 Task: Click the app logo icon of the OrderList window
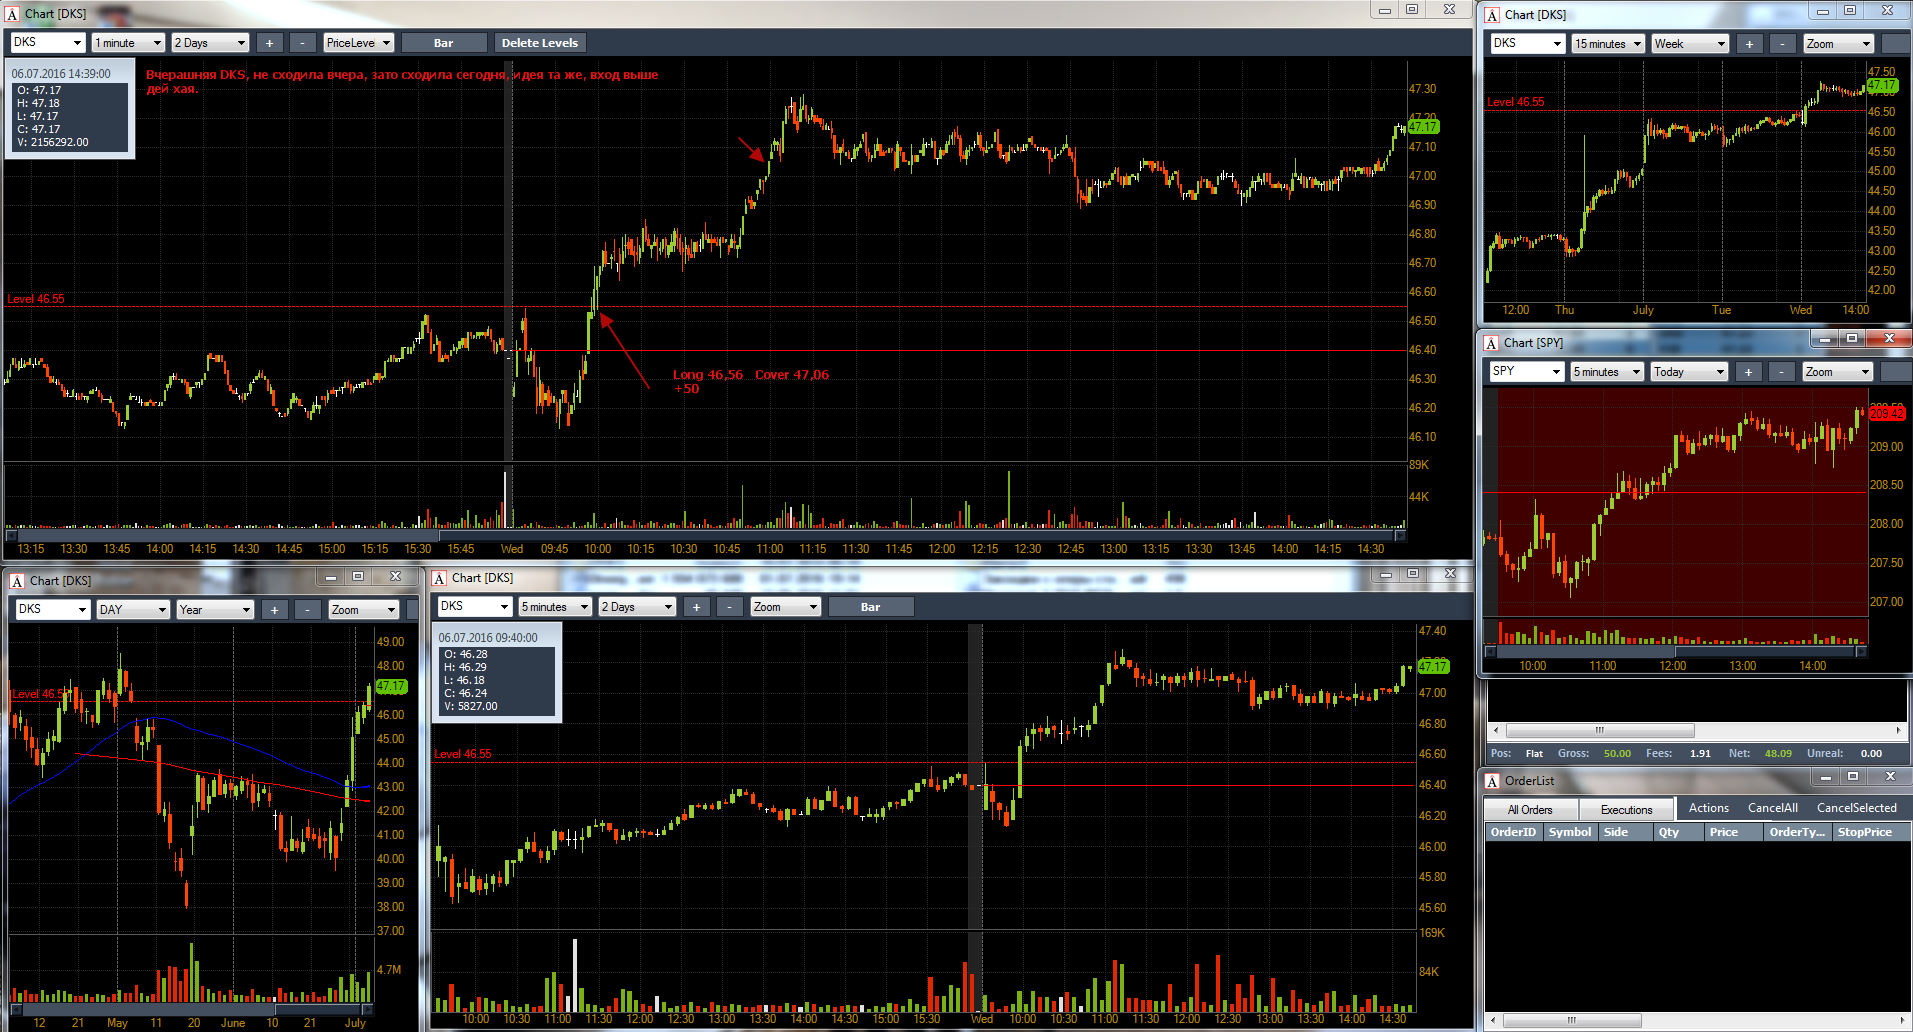1492,781
